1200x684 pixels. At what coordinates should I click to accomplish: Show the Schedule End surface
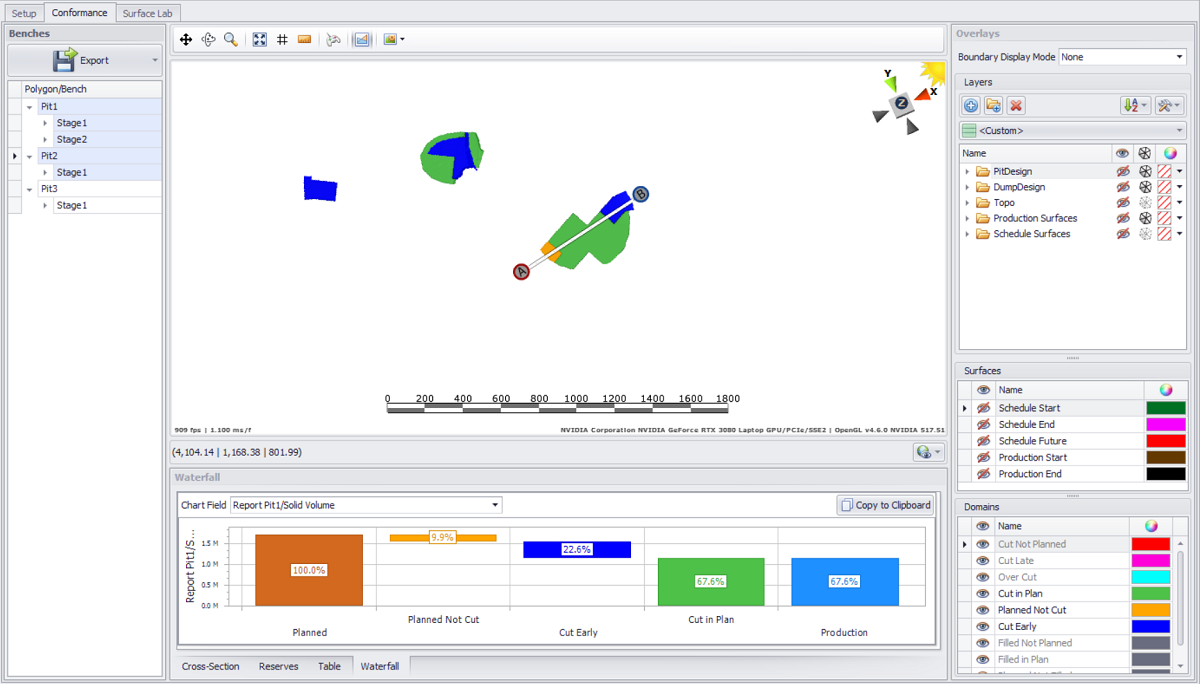(984, 425)
